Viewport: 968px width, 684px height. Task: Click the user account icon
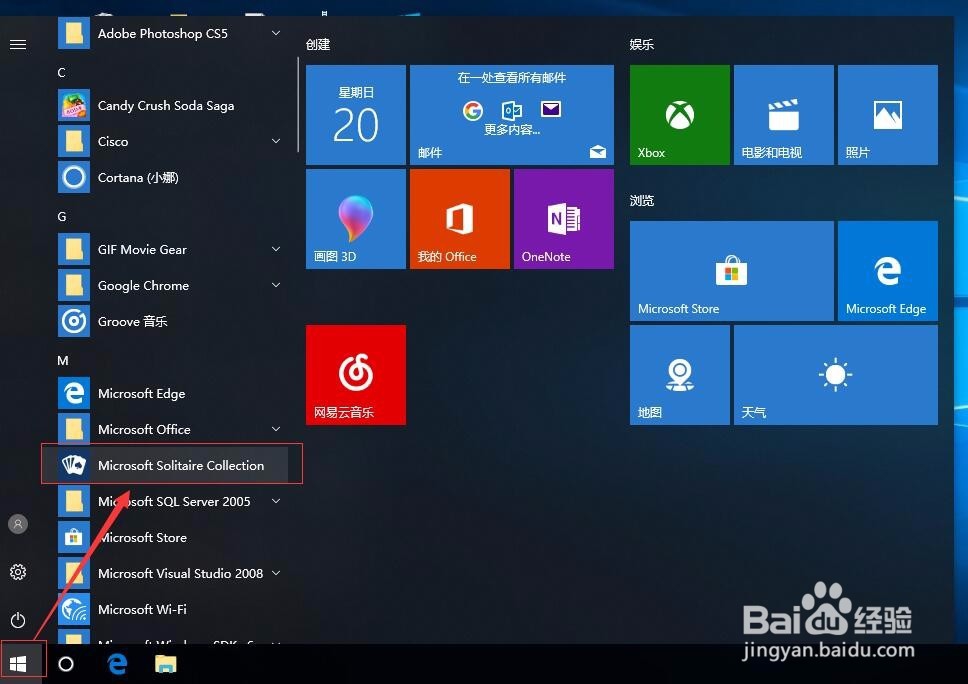[x=18, y=524]
